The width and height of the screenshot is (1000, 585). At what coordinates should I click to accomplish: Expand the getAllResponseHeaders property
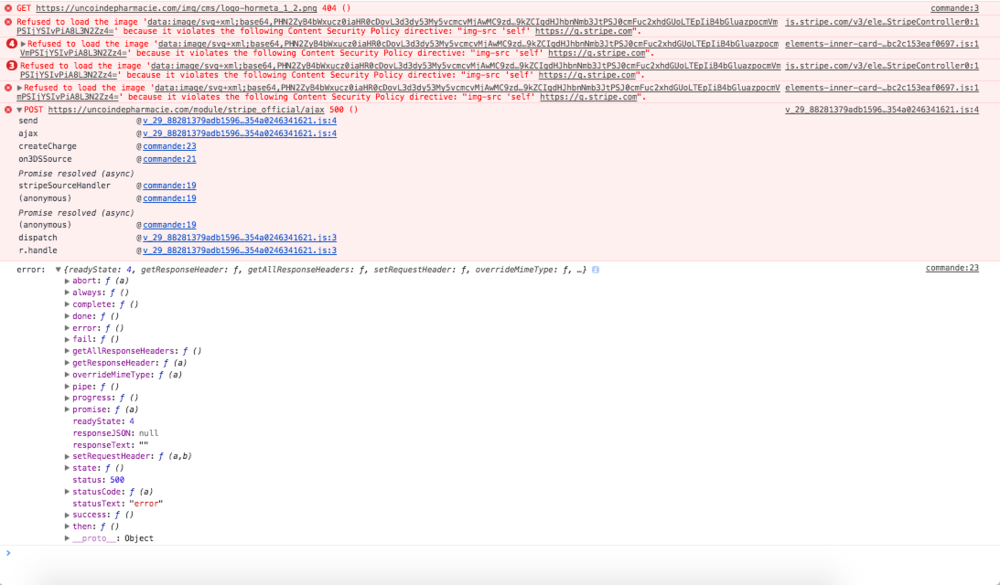68,350
